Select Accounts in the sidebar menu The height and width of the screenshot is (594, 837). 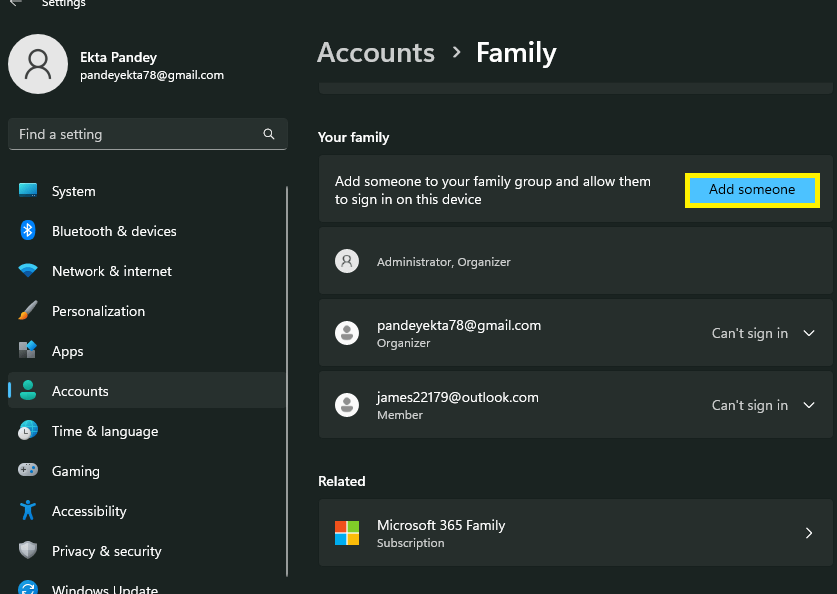tap(80, 391)
